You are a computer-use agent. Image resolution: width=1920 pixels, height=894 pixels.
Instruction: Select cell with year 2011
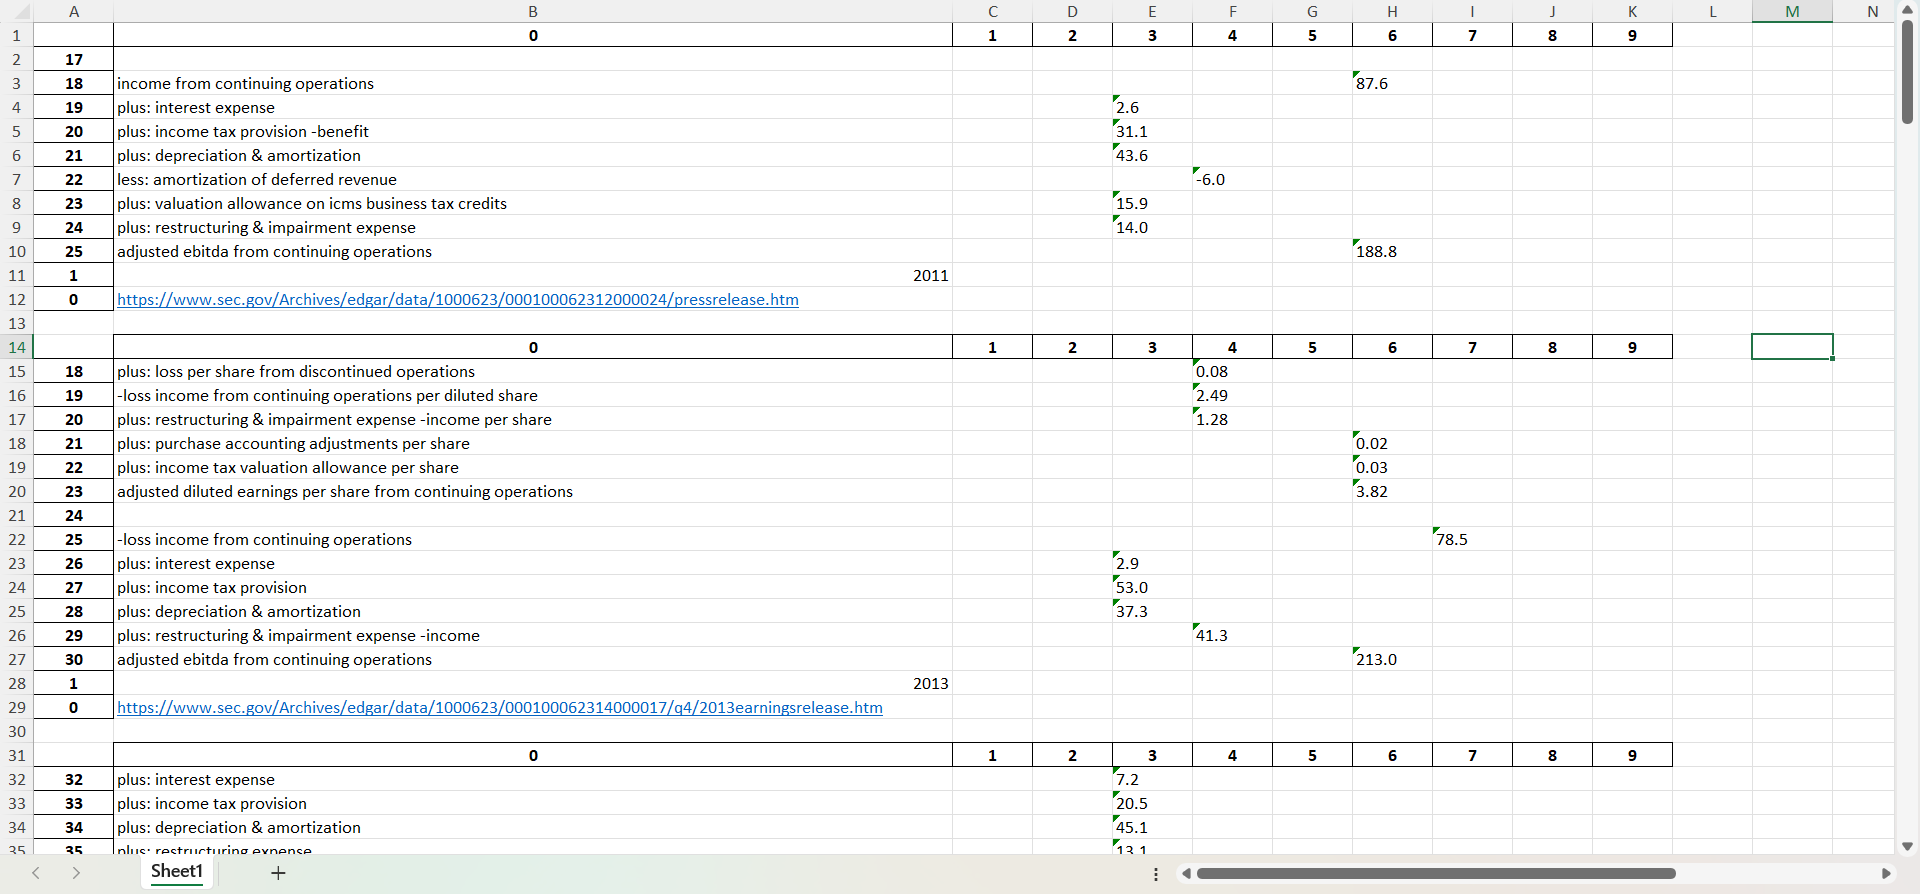(x=533, y=275)
